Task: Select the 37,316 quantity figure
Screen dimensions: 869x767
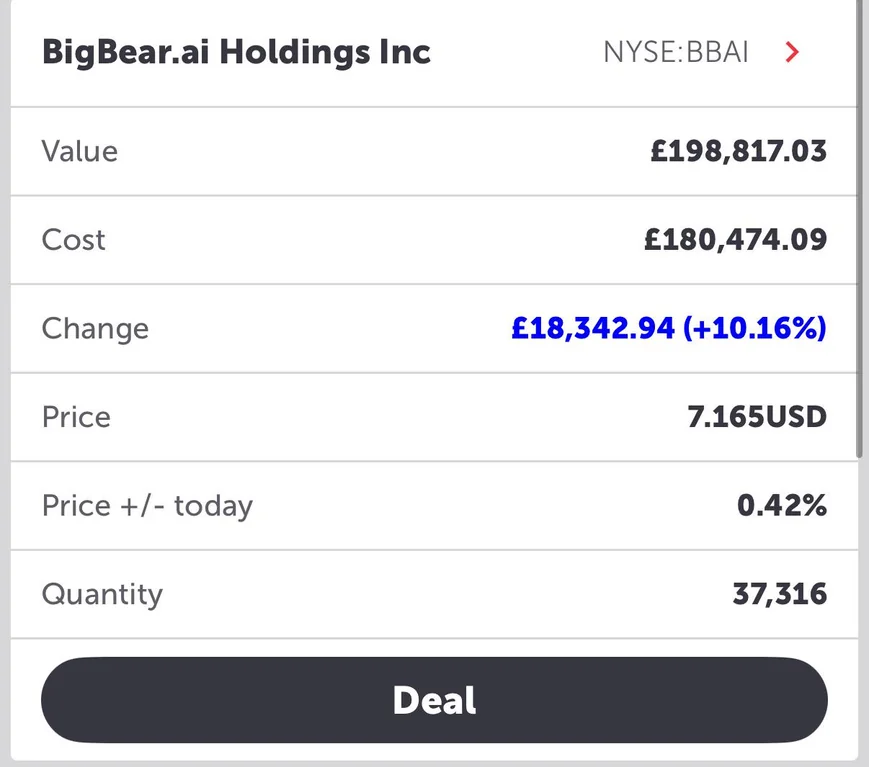Action: (779, 594)
